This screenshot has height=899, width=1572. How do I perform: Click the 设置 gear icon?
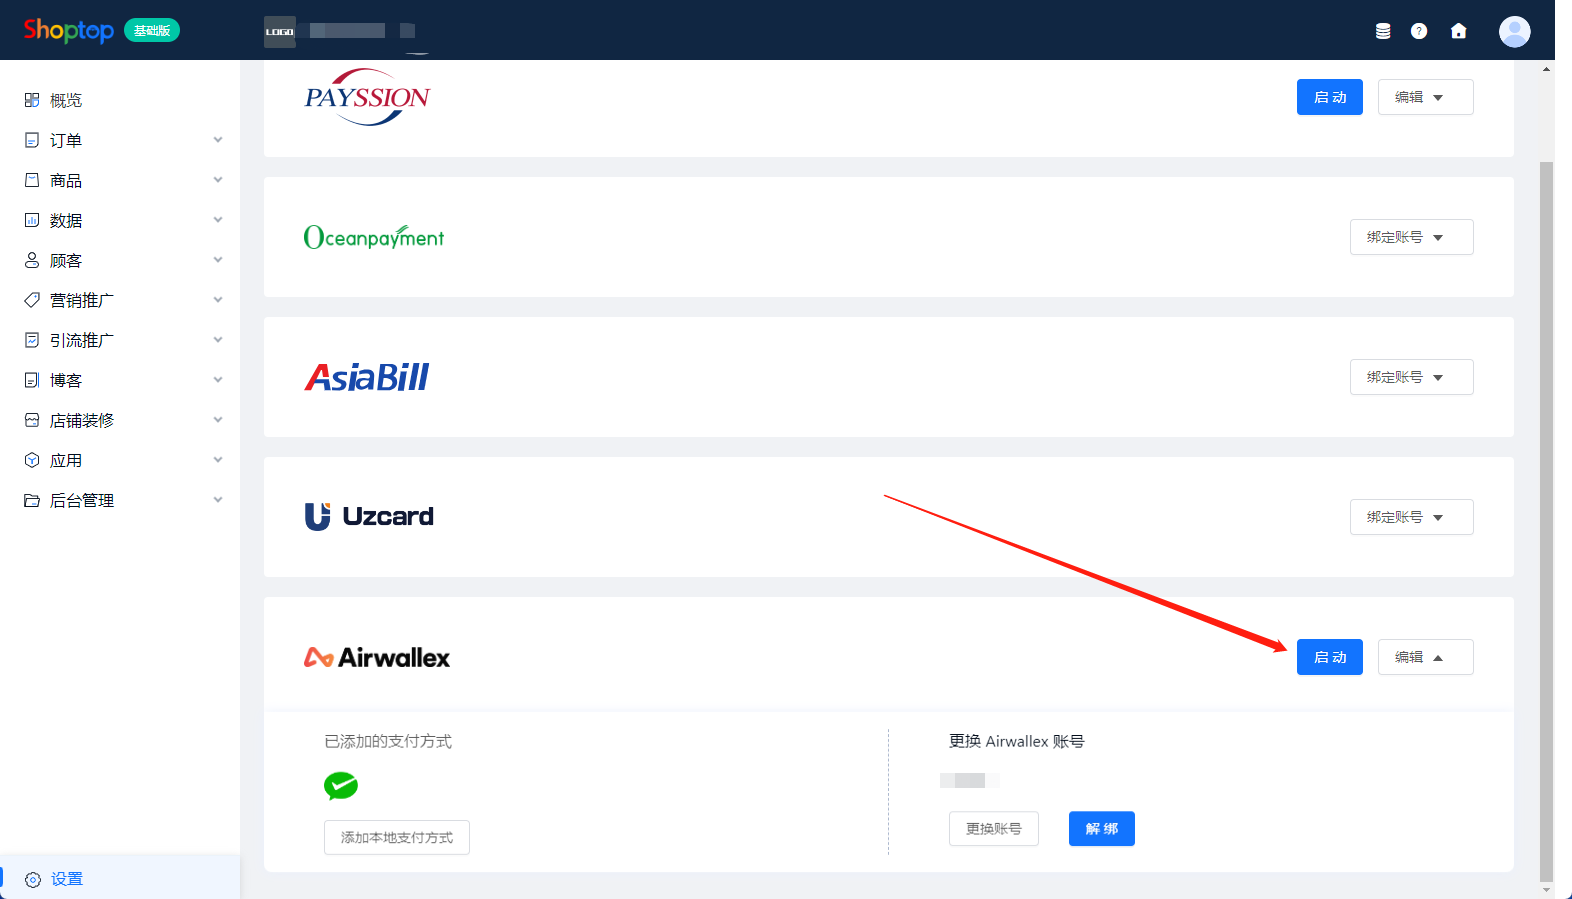point(33,880)
